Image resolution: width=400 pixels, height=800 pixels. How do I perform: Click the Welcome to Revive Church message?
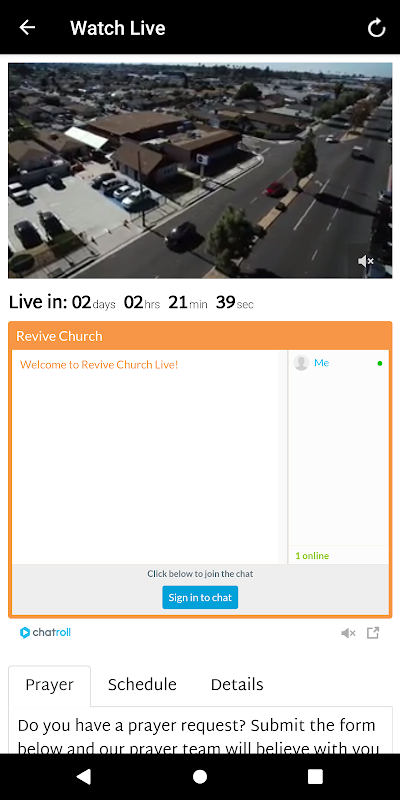click(99, 365)
